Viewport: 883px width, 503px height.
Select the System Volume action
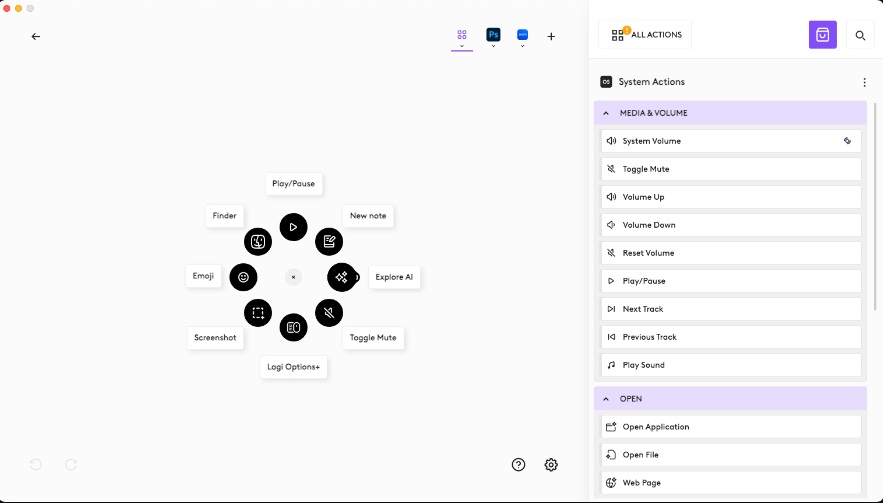tap(730, 141)
